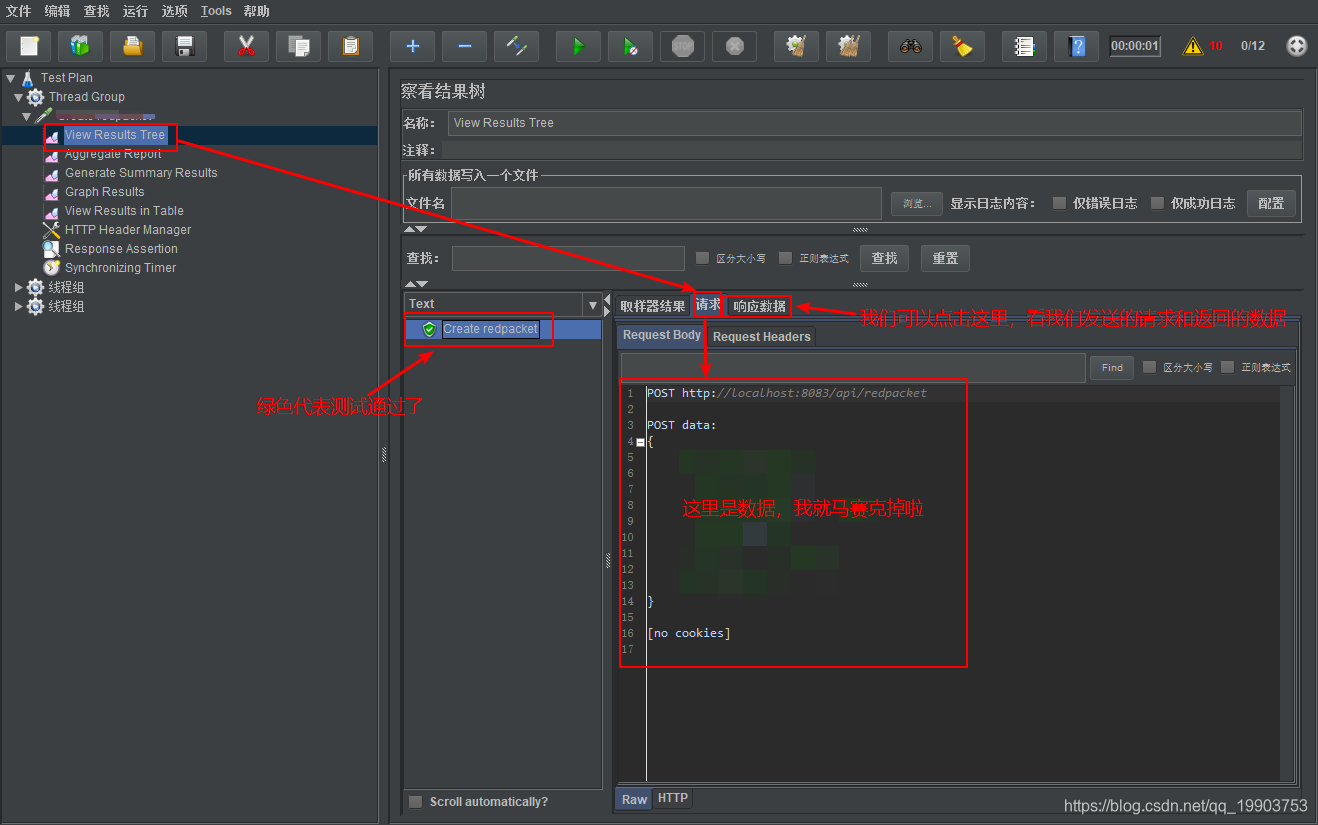Click the 查找 search button
Screen dimensions: 1318x825
884,258
